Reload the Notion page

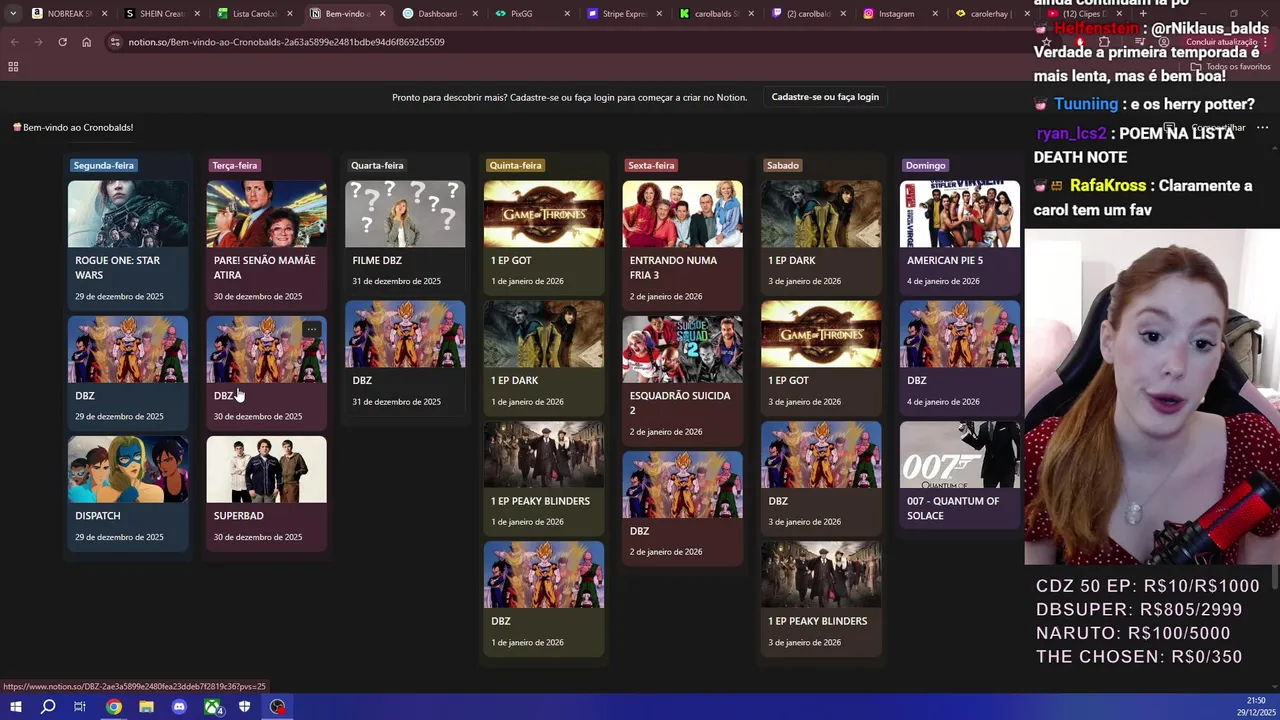(62, 42)
